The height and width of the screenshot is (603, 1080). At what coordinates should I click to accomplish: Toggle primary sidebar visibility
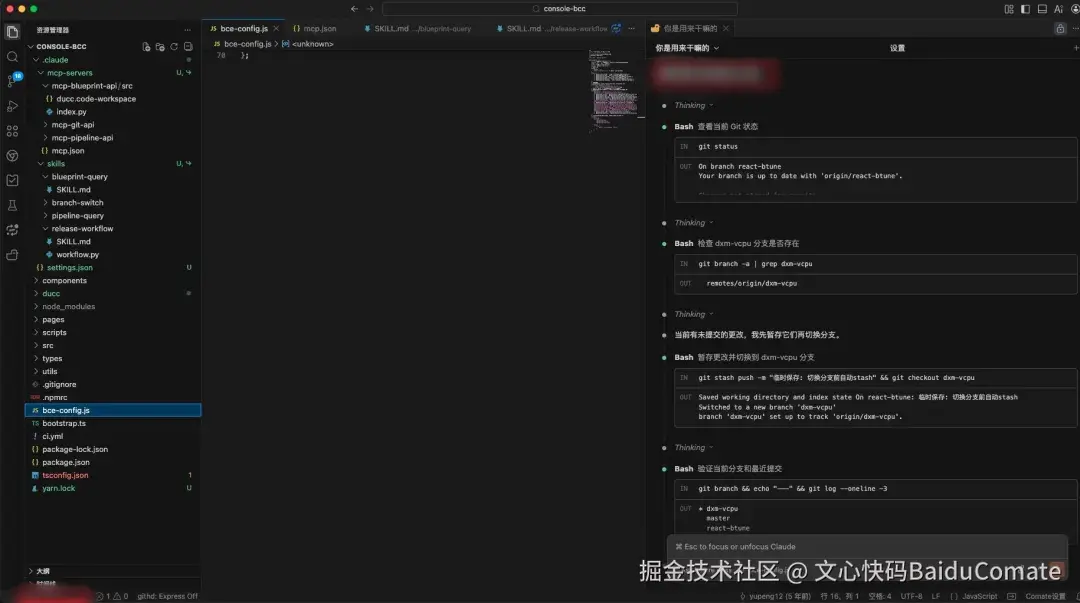pyautogui.click(x=1026, y=9)
